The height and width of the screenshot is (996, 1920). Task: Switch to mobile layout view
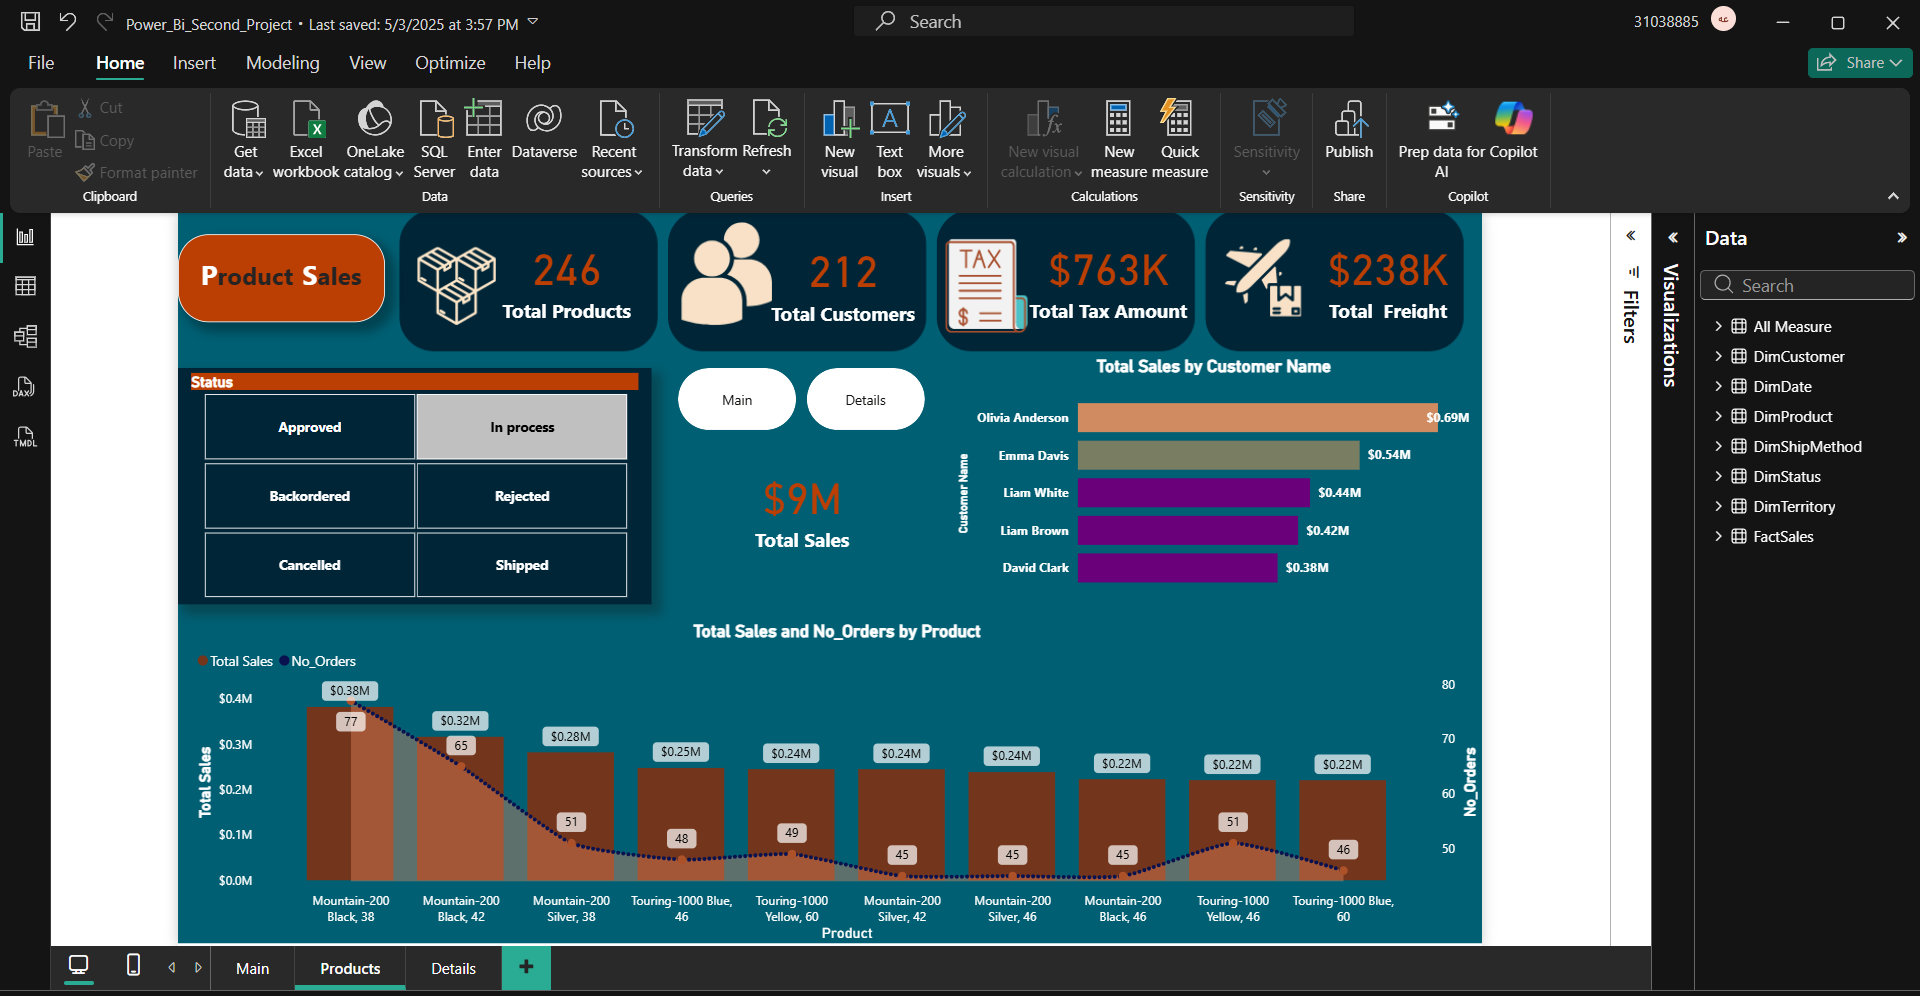pos(132,967)
